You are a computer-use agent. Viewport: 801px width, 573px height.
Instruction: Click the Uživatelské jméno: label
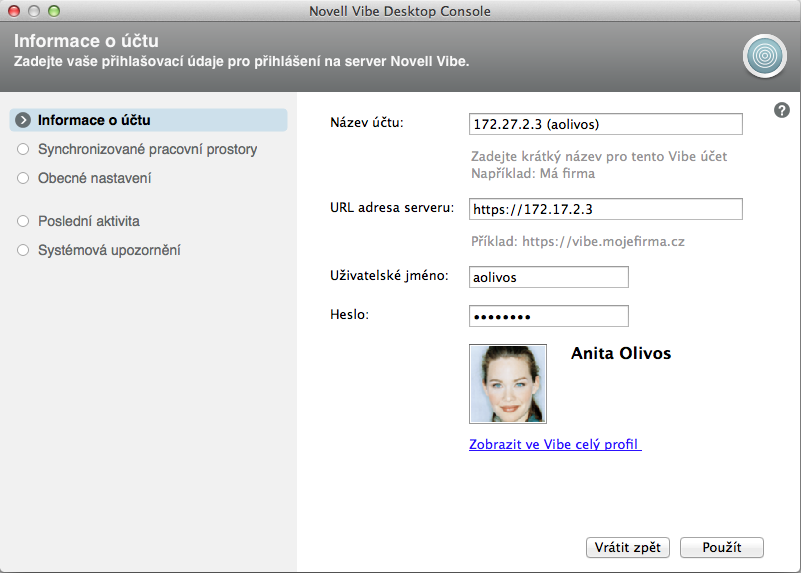[x=389, y=275]
